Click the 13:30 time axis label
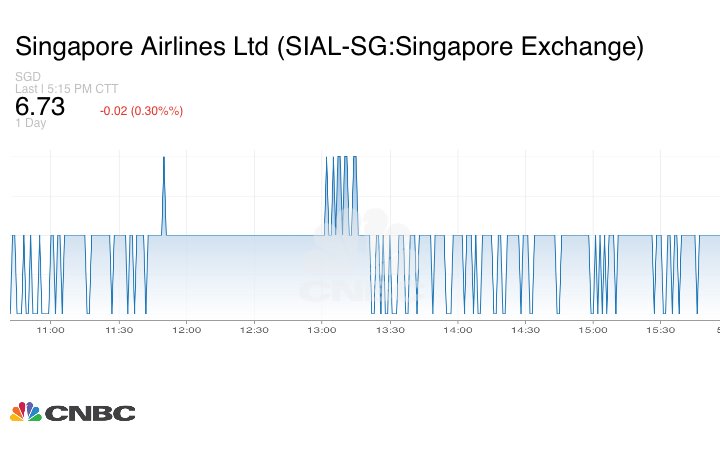Viewport: 720px width, 450px height. point(390,330)
